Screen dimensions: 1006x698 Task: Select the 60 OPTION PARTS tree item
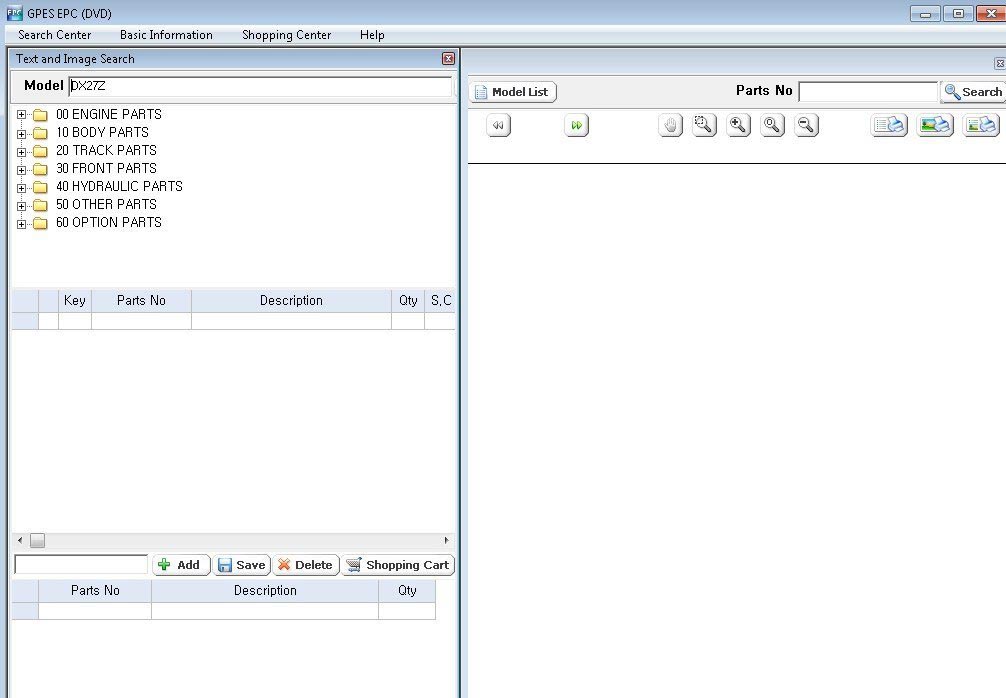pos(108,223)
